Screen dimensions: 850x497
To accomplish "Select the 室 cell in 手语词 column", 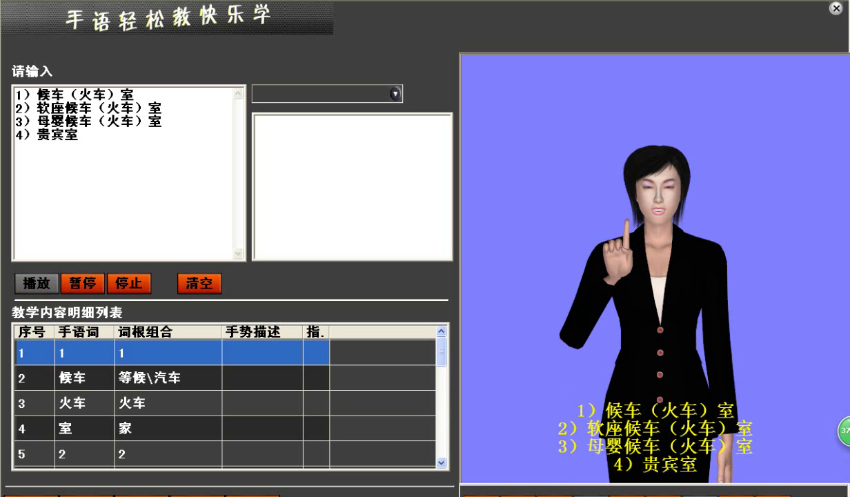I will 84,428.
